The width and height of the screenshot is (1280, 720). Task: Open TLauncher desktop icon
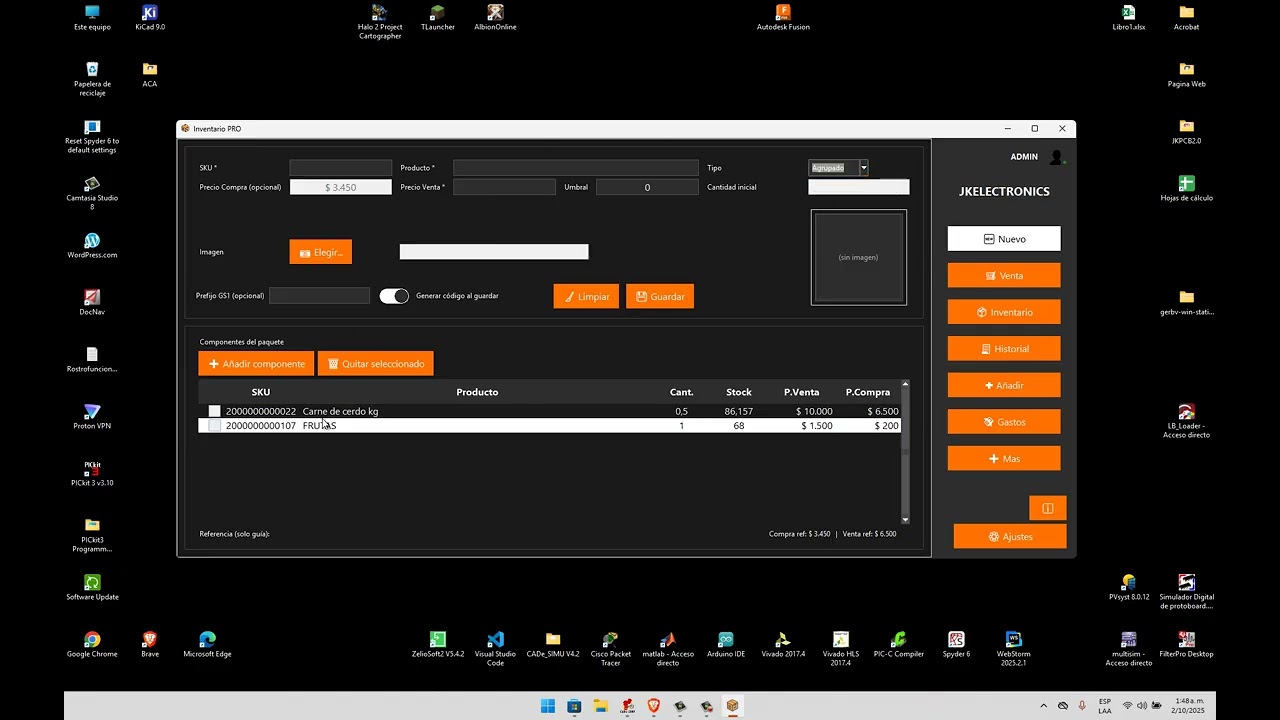438,17
